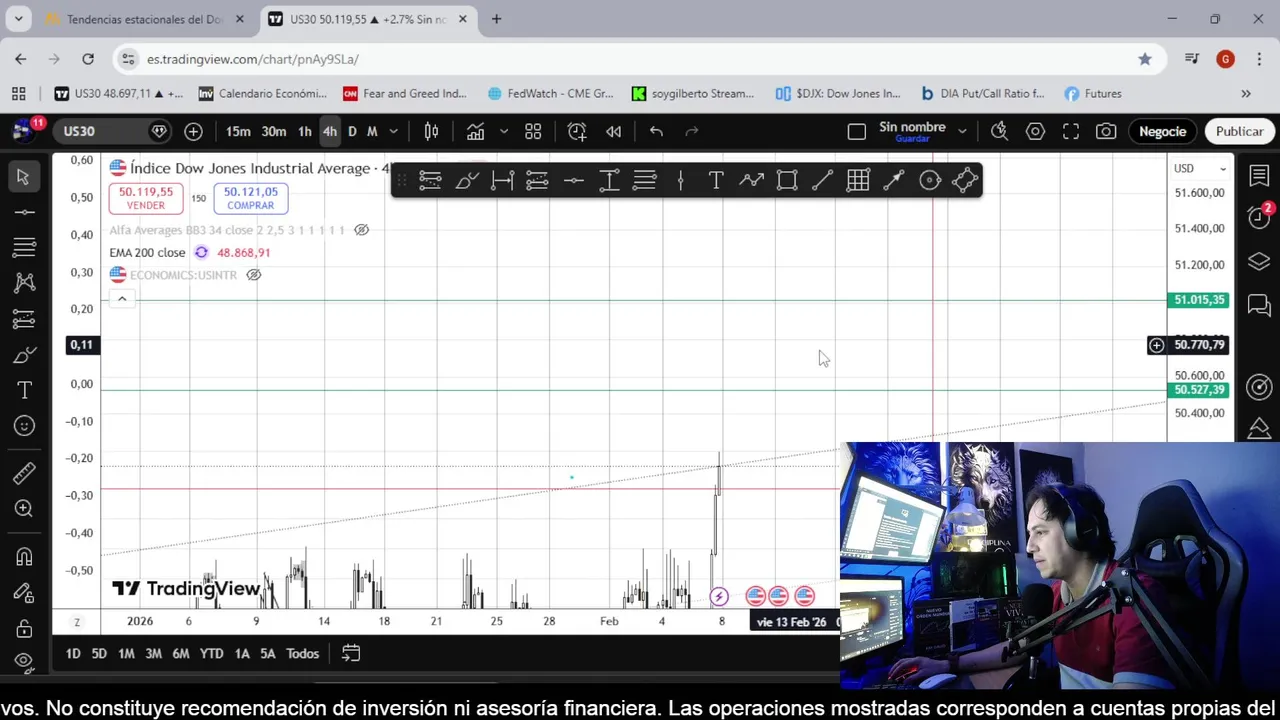Open indicator templates grid
This screenshot has width=1280, height=720.
(533, 131)
